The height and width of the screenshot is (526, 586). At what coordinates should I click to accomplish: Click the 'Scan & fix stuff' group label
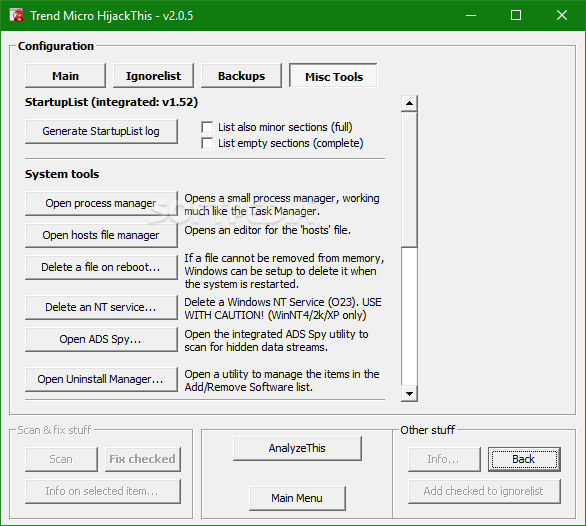(x=54, y=430)
